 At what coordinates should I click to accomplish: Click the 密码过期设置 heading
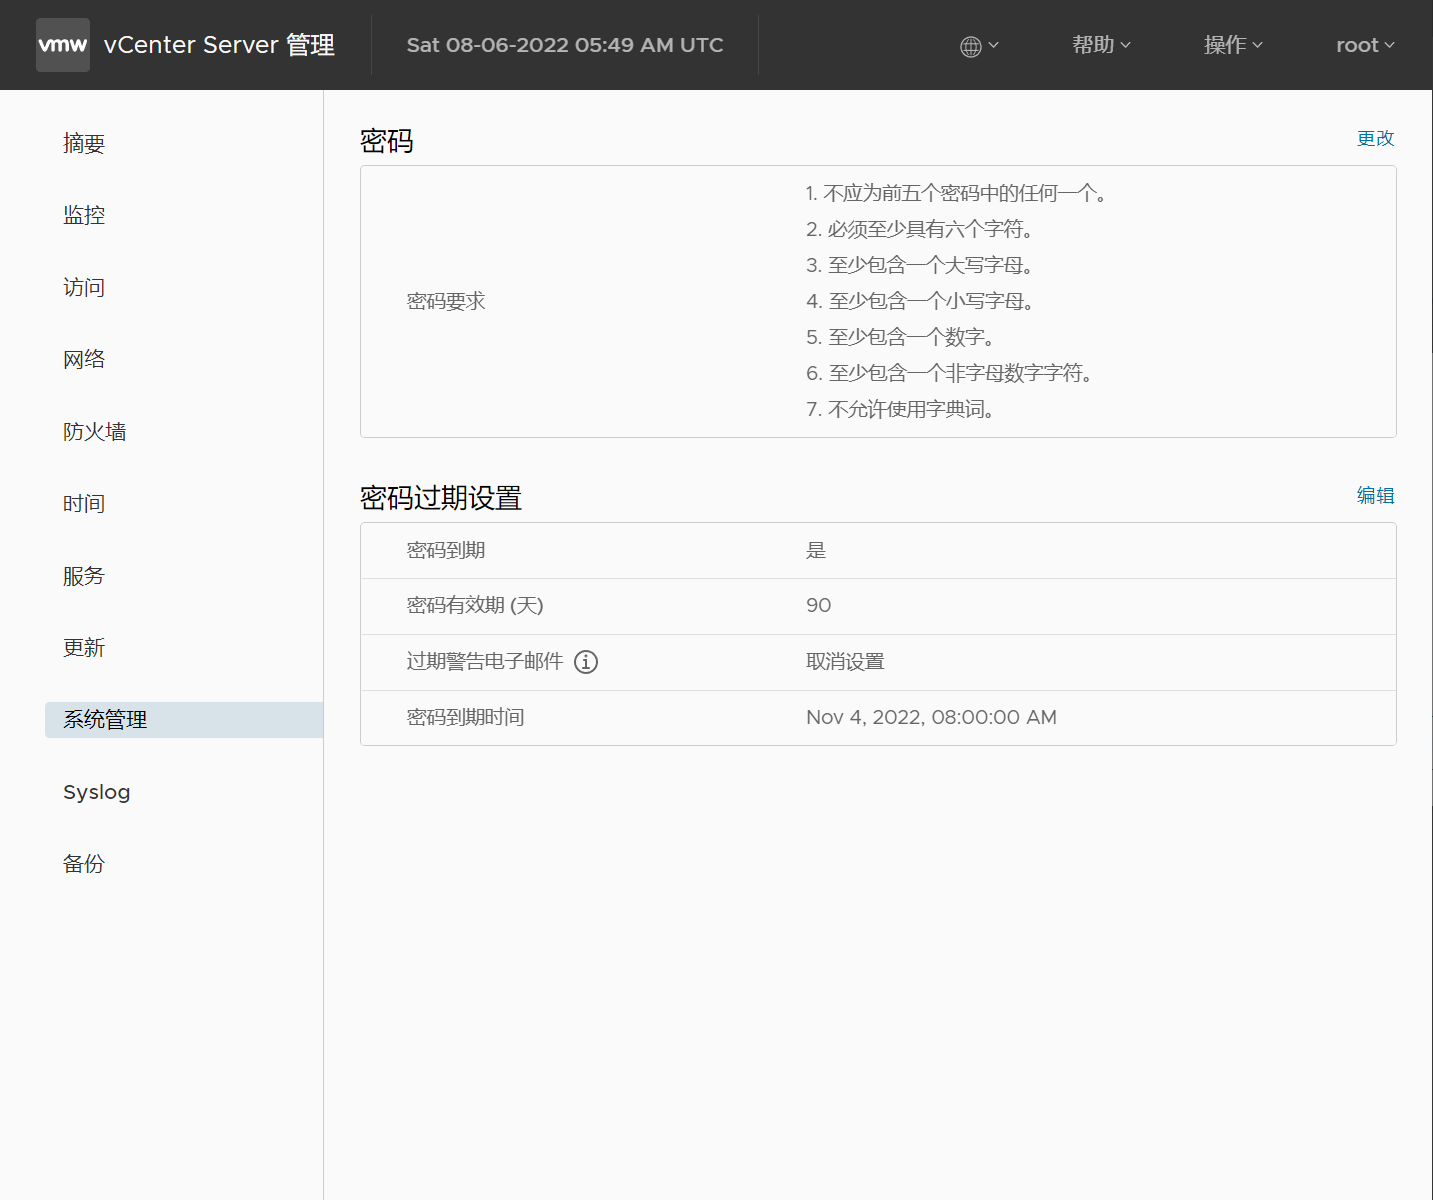pos(441,498)
